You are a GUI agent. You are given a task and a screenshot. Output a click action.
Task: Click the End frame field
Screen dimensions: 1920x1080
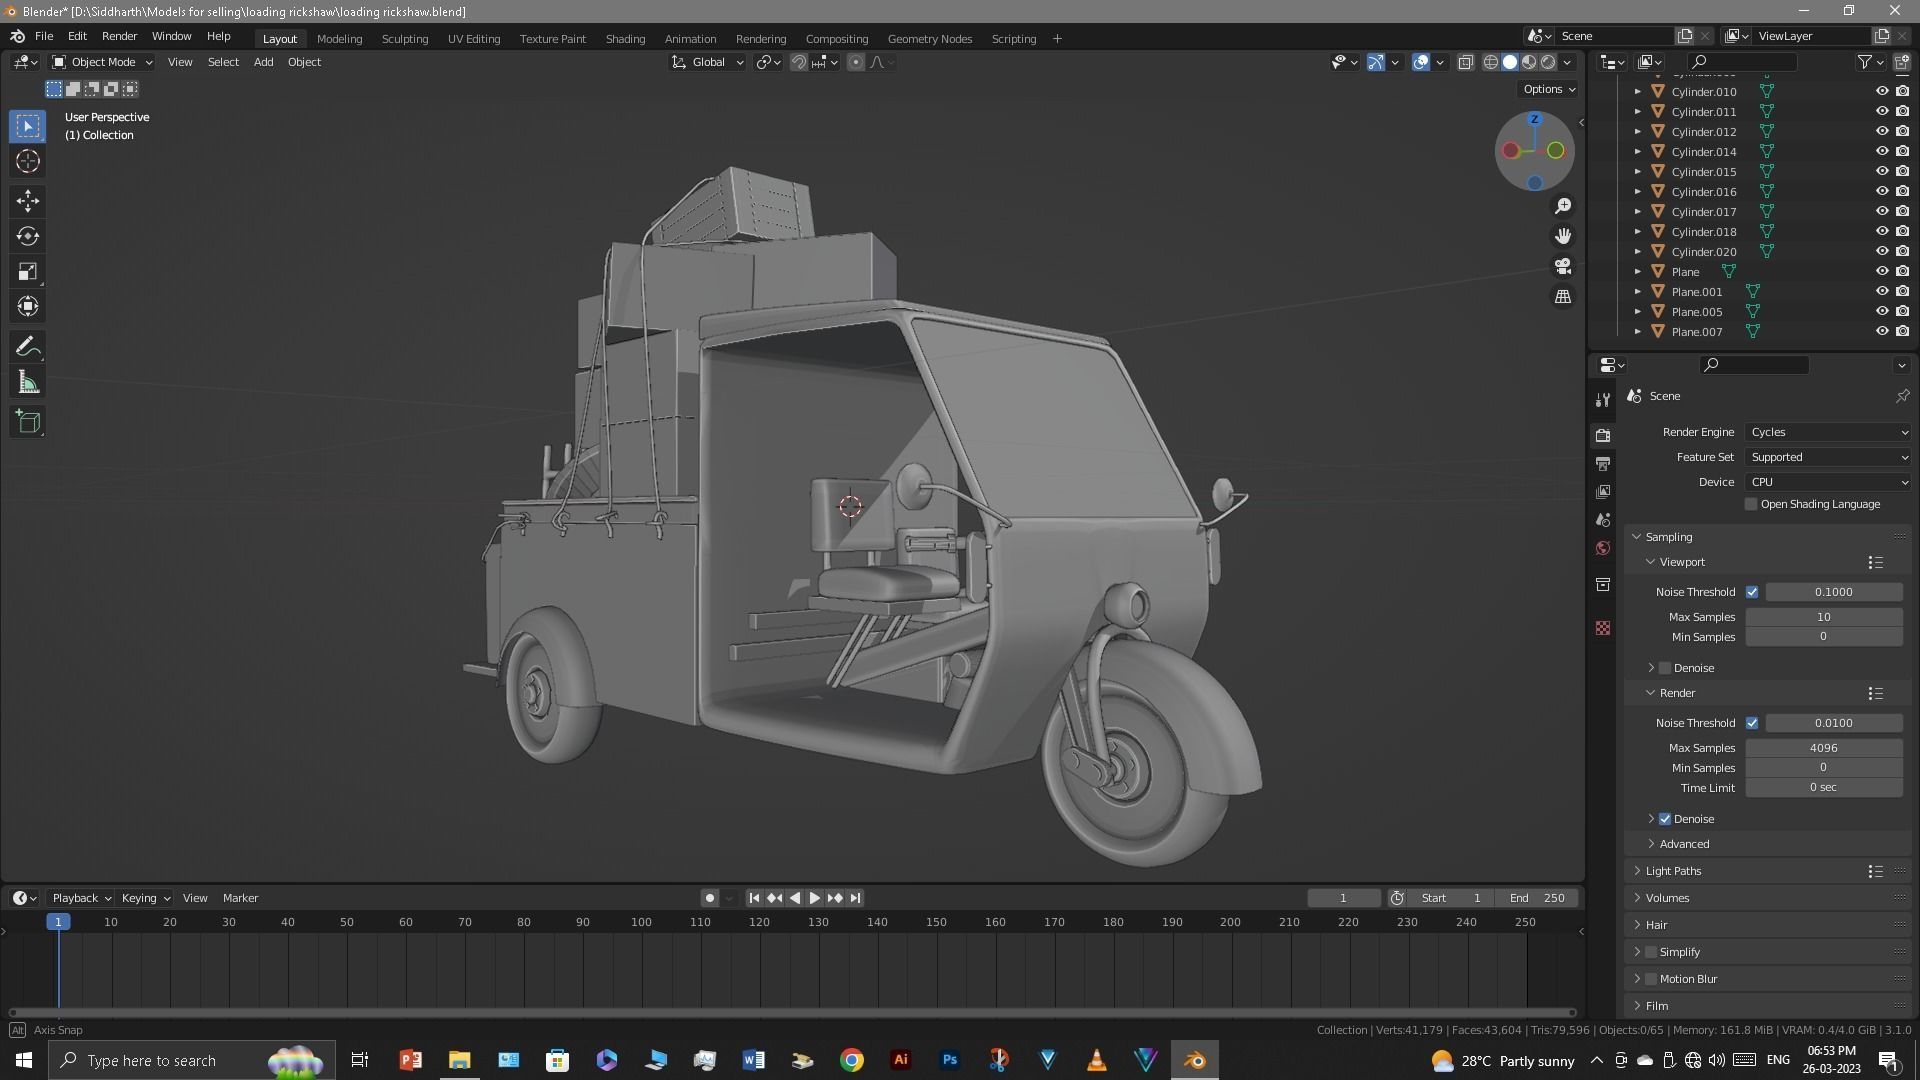coord(1538,898)
